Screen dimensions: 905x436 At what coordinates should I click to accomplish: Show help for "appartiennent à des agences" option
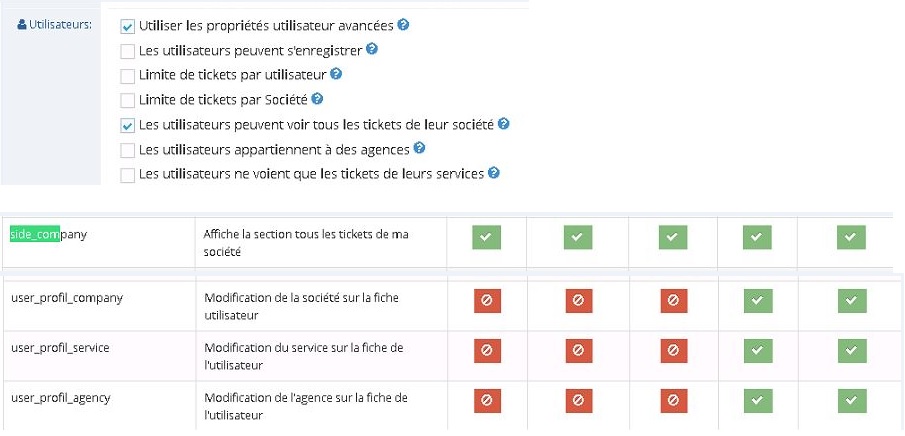[419, 148]
